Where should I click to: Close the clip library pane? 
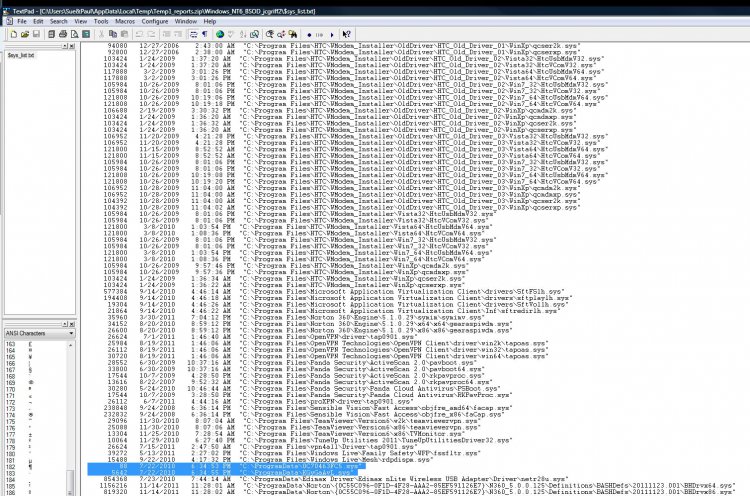72,324
